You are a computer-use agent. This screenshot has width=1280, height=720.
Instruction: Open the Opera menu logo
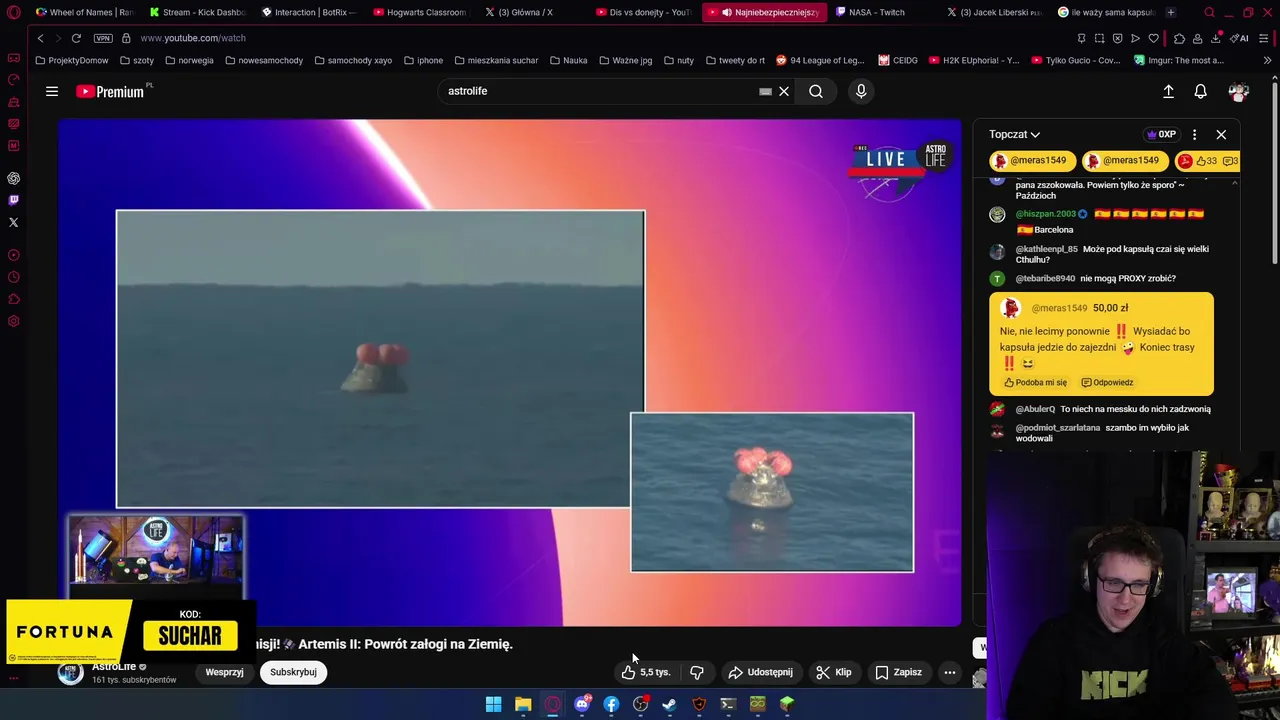(13, 13)
